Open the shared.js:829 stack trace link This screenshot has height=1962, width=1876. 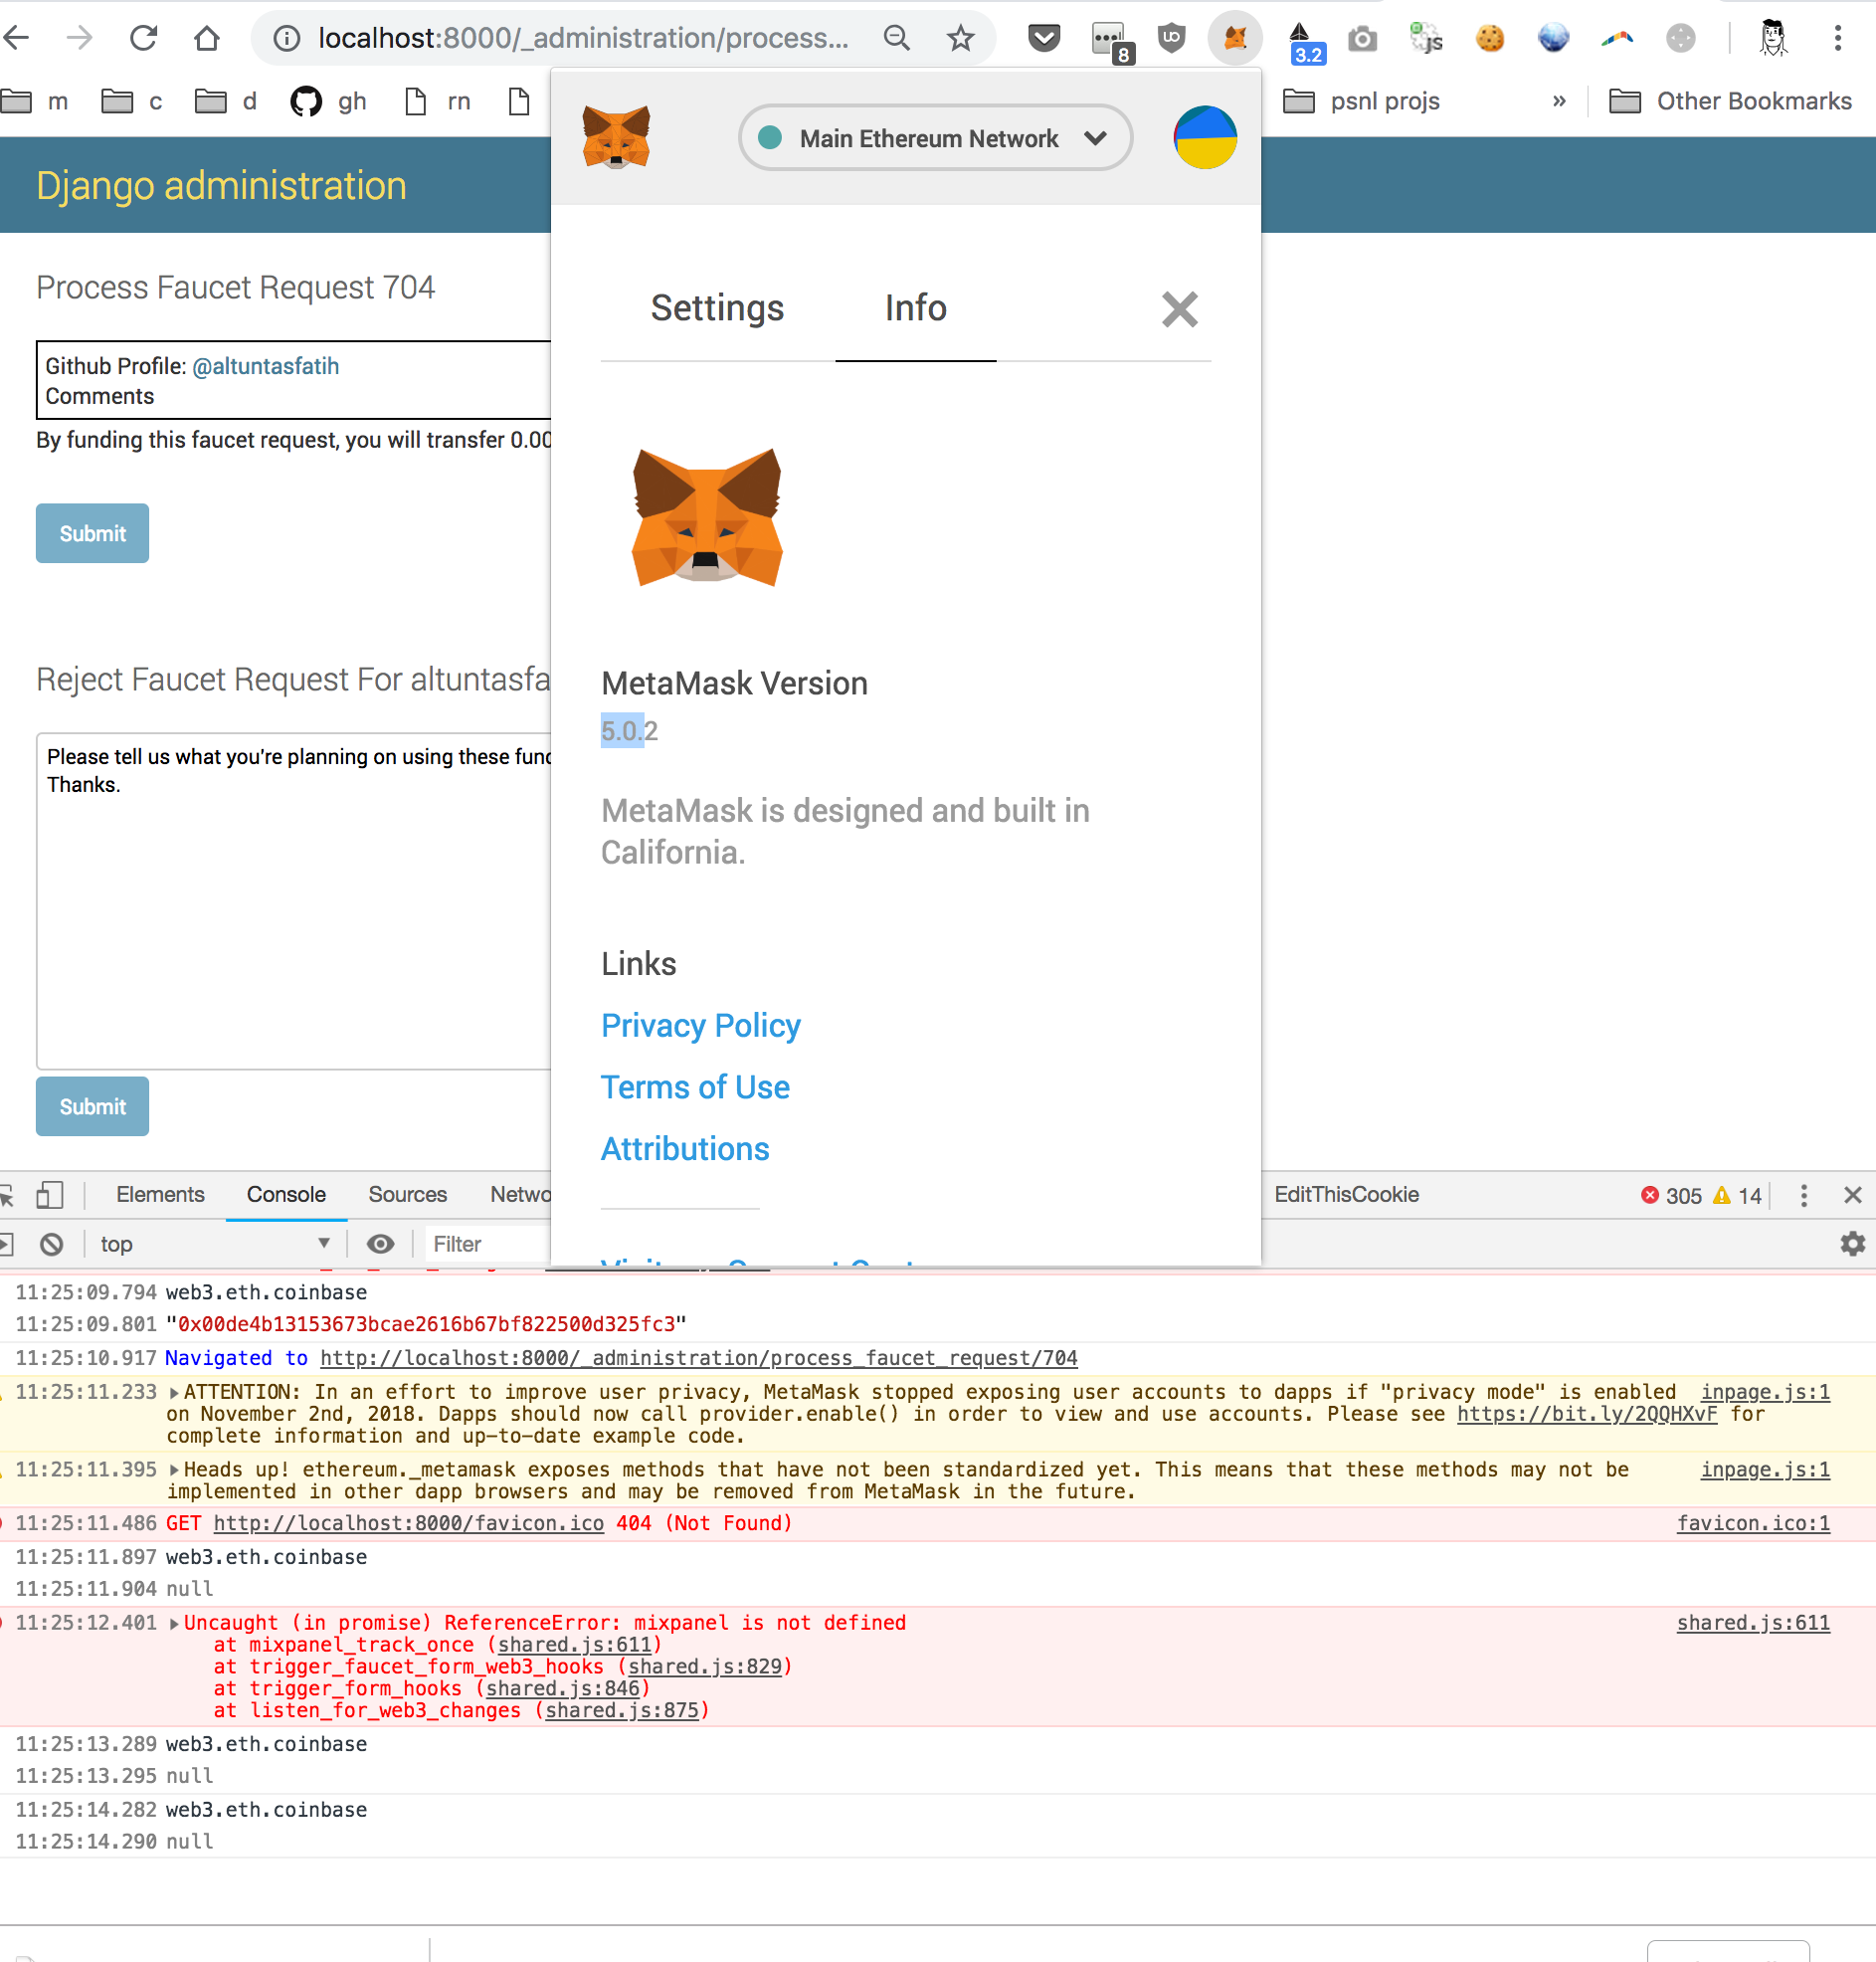[x=704, y=1667]
